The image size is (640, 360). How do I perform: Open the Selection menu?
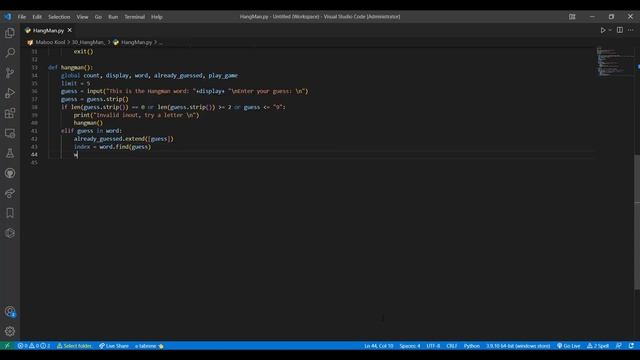[x=59, y=17]
